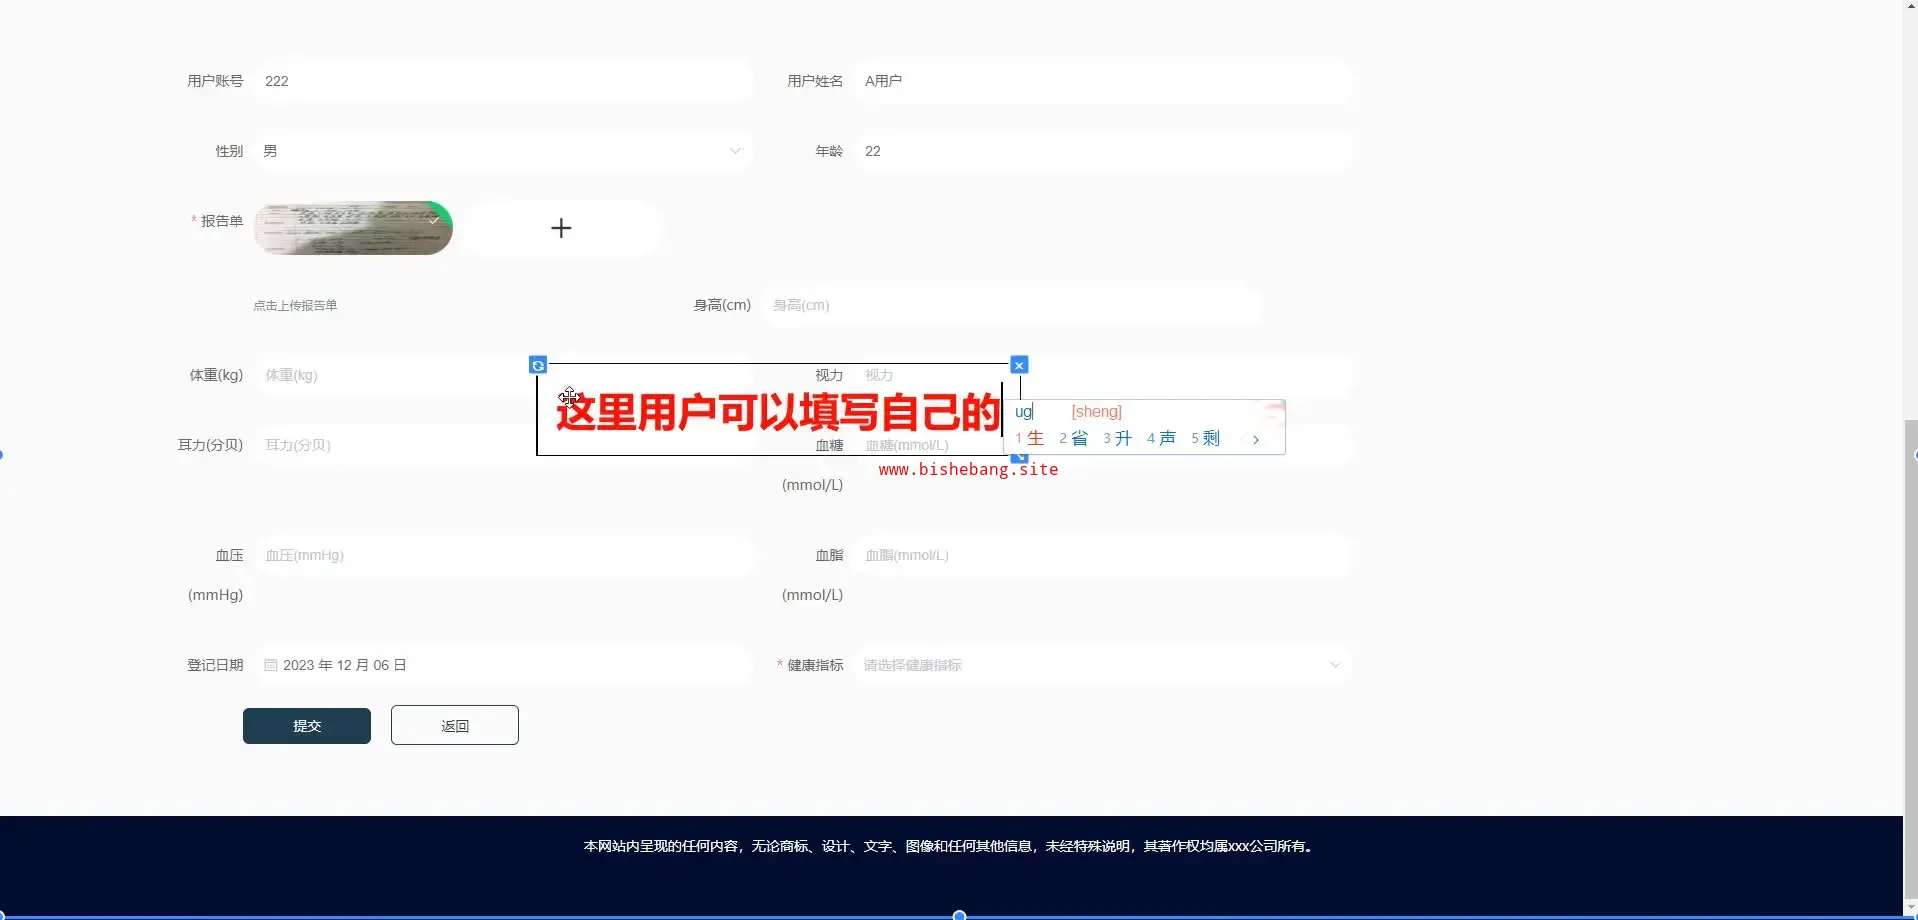The height and width of the screenshot is (920, 1918).
Task: Submit the form with 提交 button
Action: 307,726
